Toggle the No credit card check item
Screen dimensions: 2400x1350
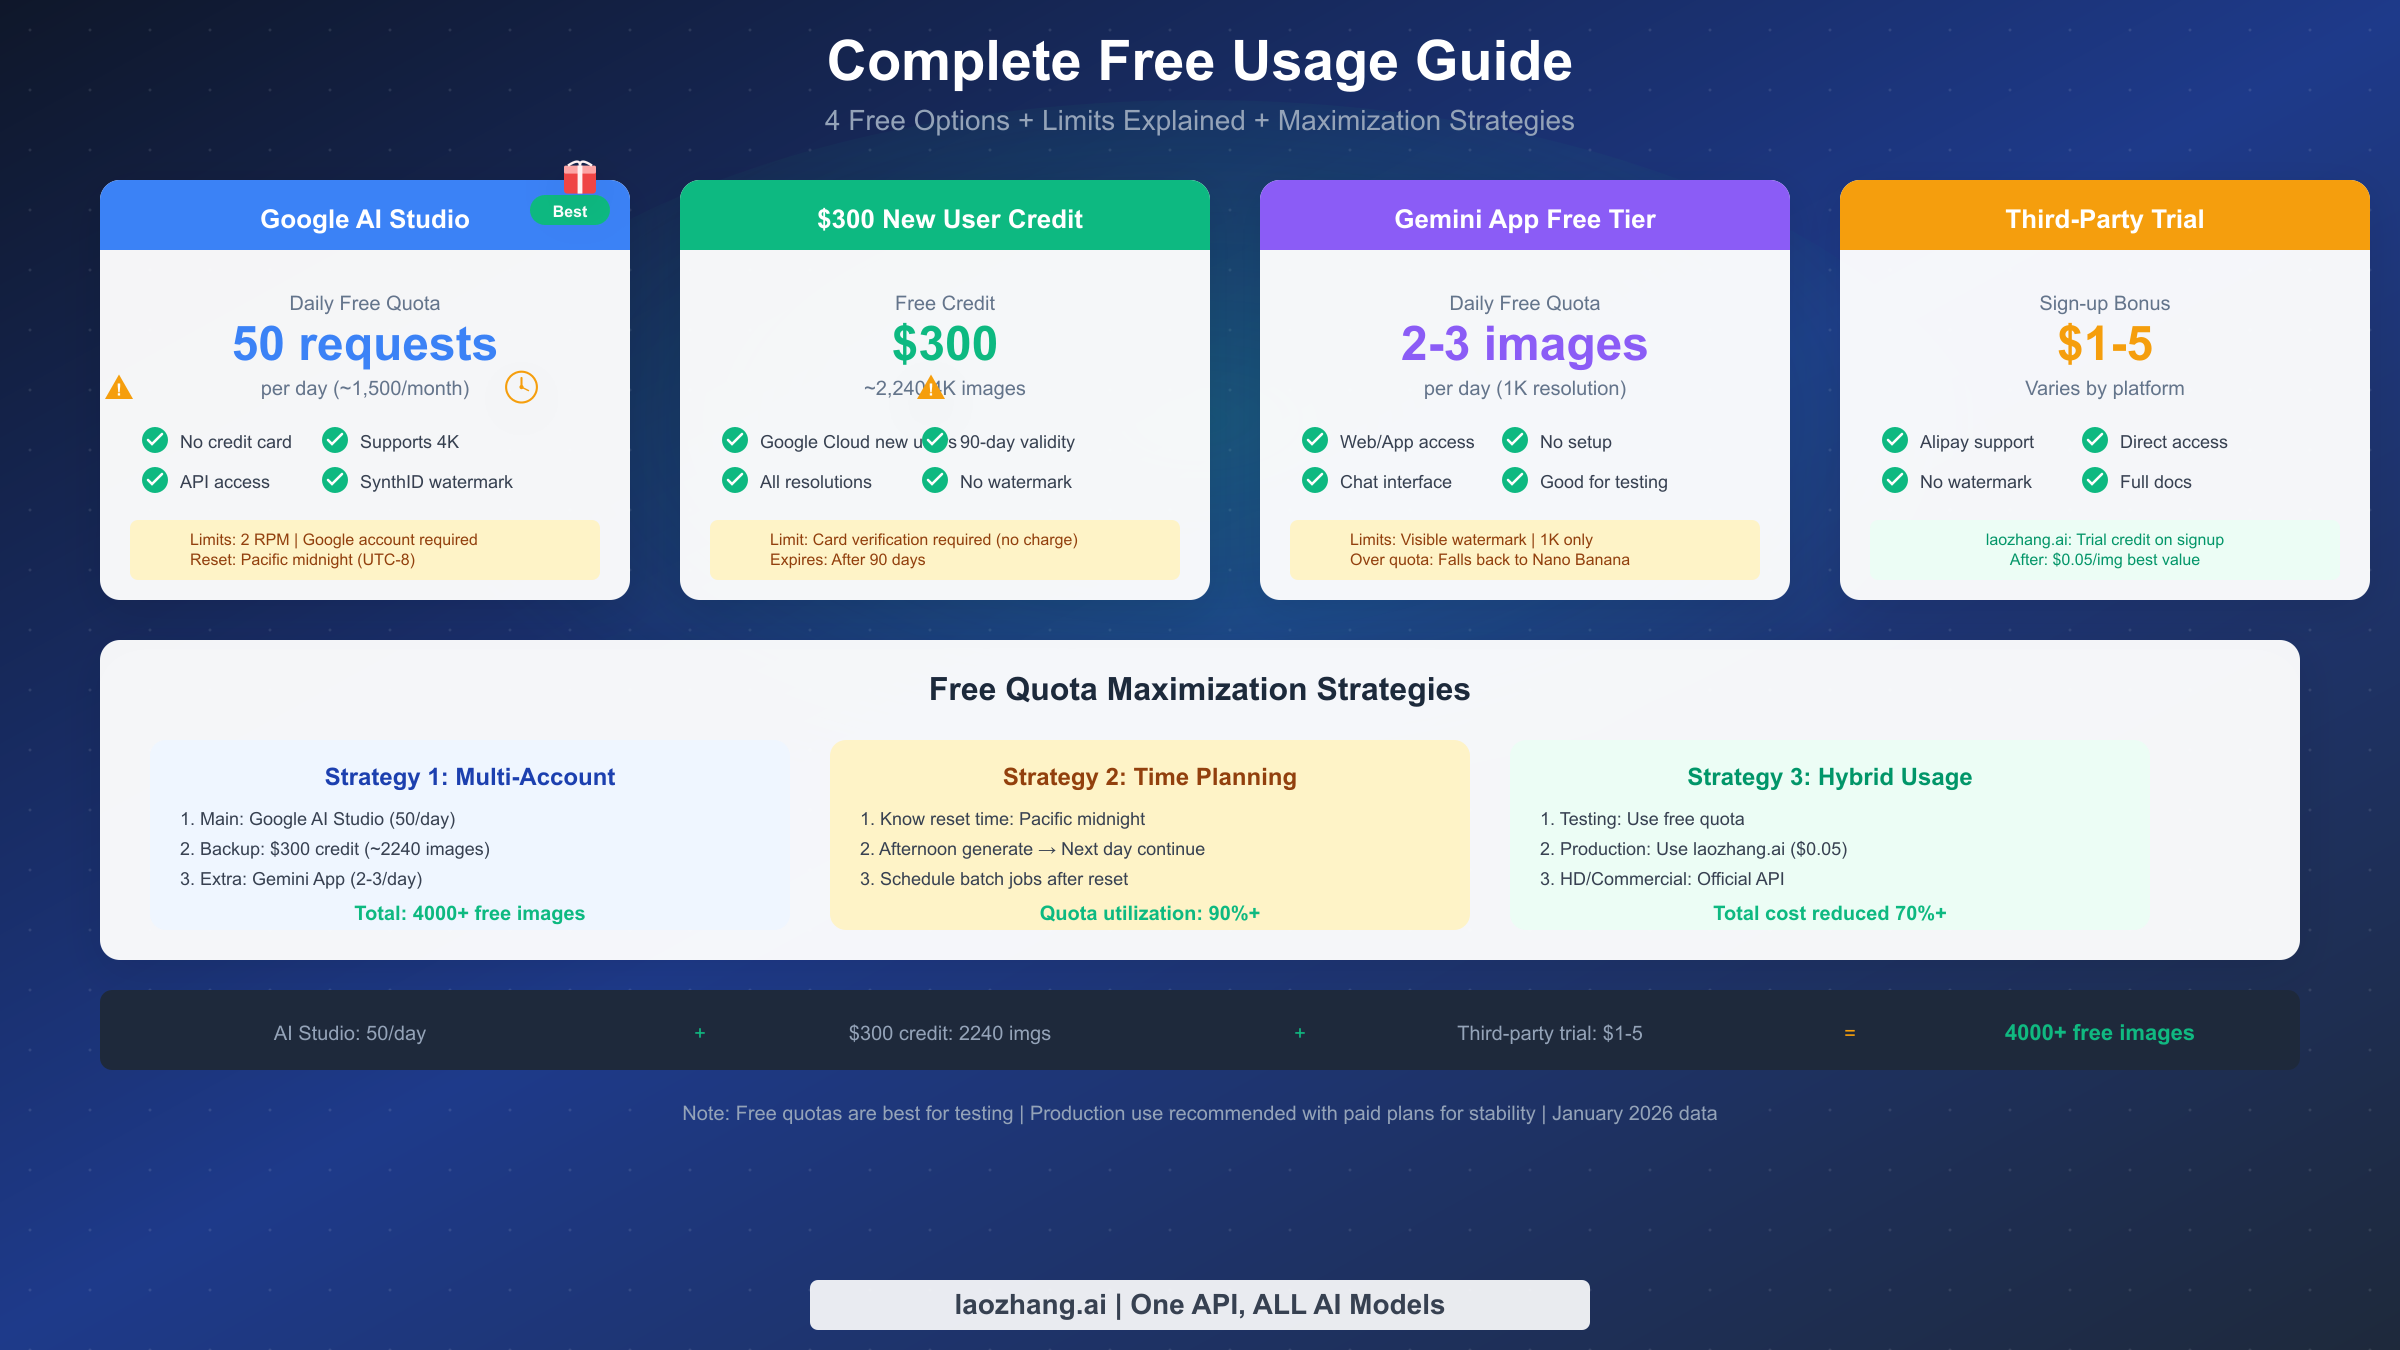(155, 440)
